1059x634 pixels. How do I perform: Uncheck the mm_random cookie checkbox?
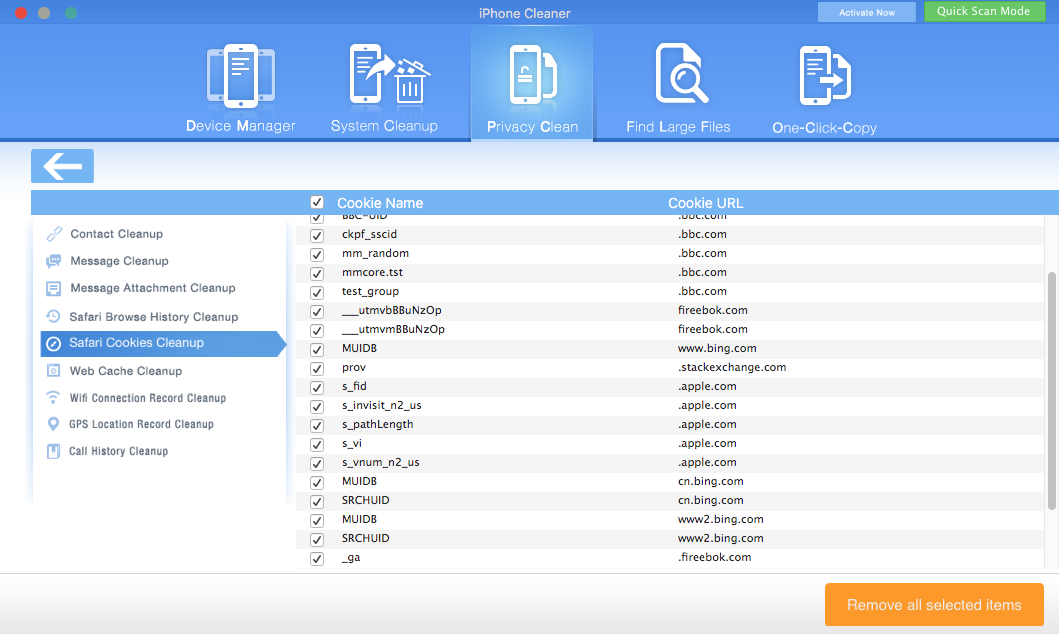317,255
